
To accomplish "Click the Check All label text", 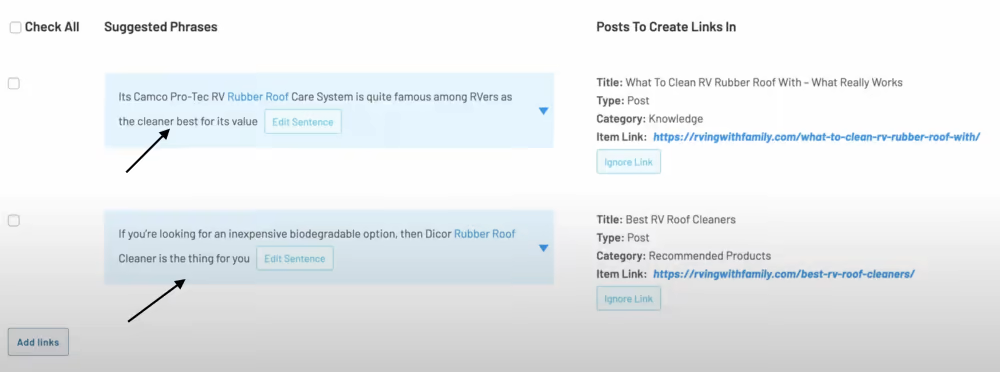I will point(52,27).
